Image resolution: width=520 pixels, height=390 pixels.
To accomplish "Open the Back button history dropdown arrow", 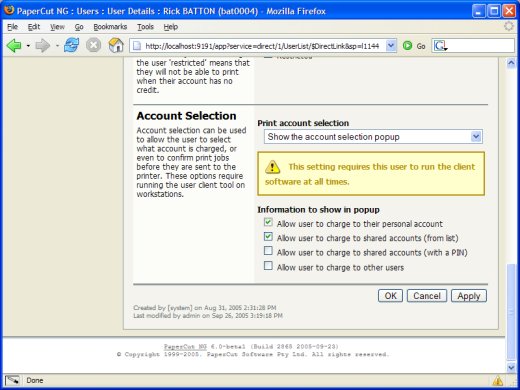I will click(28, 46).
